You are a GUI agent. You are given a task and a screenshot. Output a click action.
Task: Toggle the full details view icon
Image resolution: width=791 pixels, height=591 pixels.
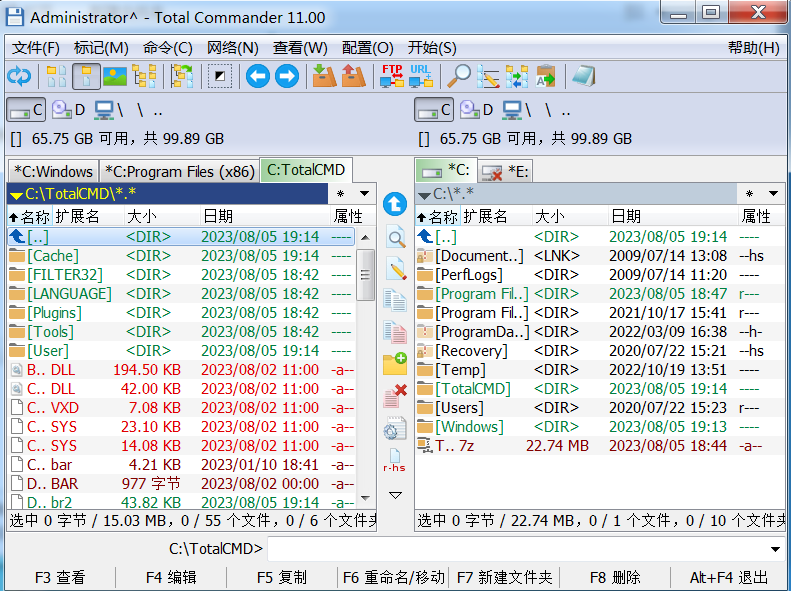(86, 76)
